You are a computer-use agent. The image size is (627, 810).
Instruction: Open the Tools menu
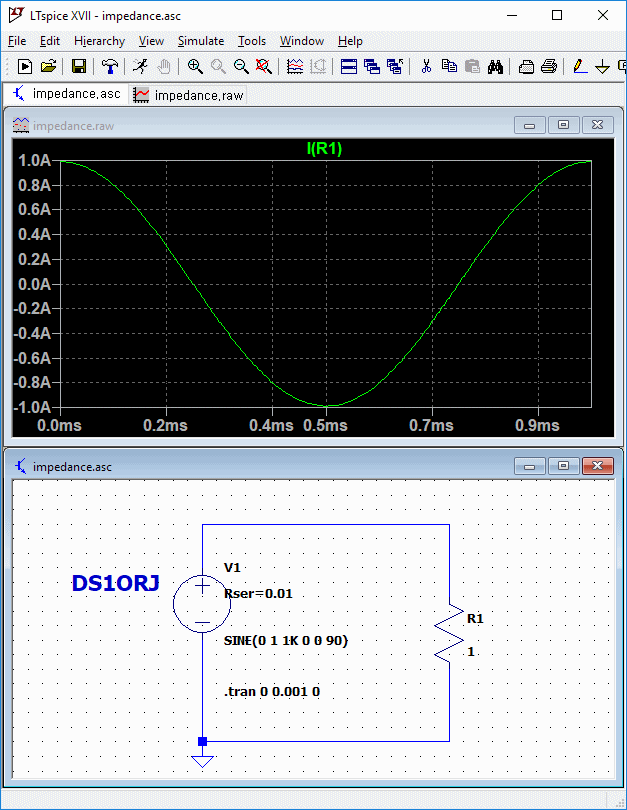(252, 41)
